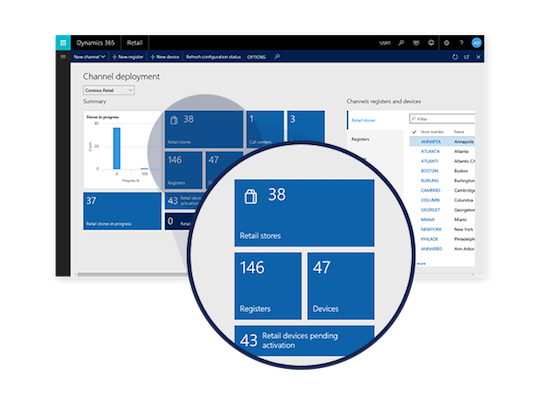539x404 pixels.
Task: Click the action bar search magnifier
Action: click(277, 56)
